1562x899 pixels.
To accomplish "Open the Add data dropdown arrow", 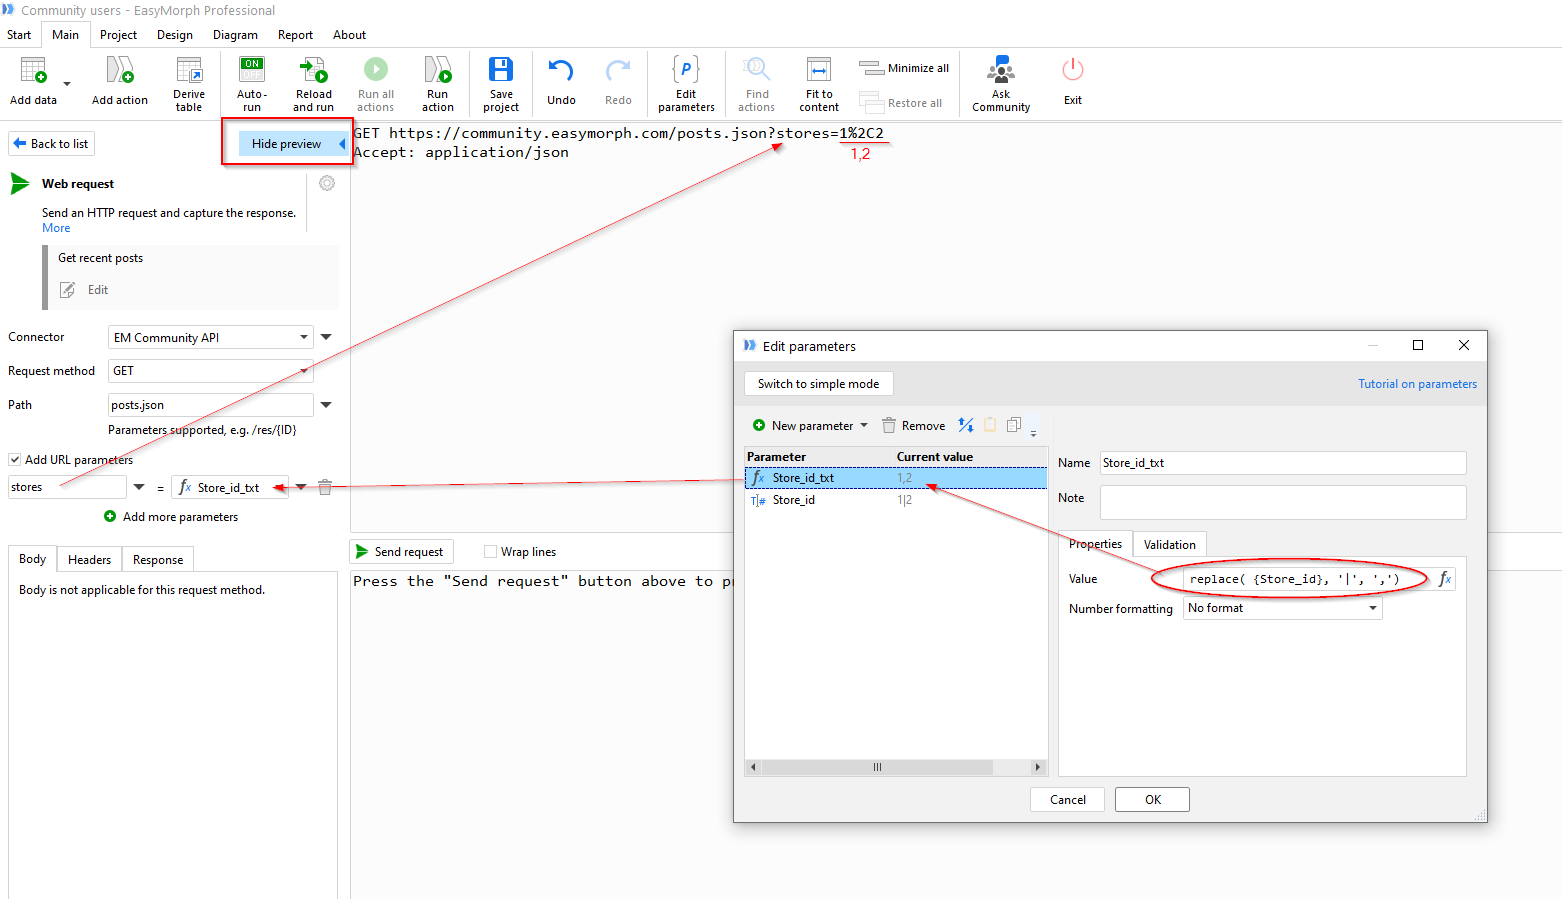I will [67, 84].
